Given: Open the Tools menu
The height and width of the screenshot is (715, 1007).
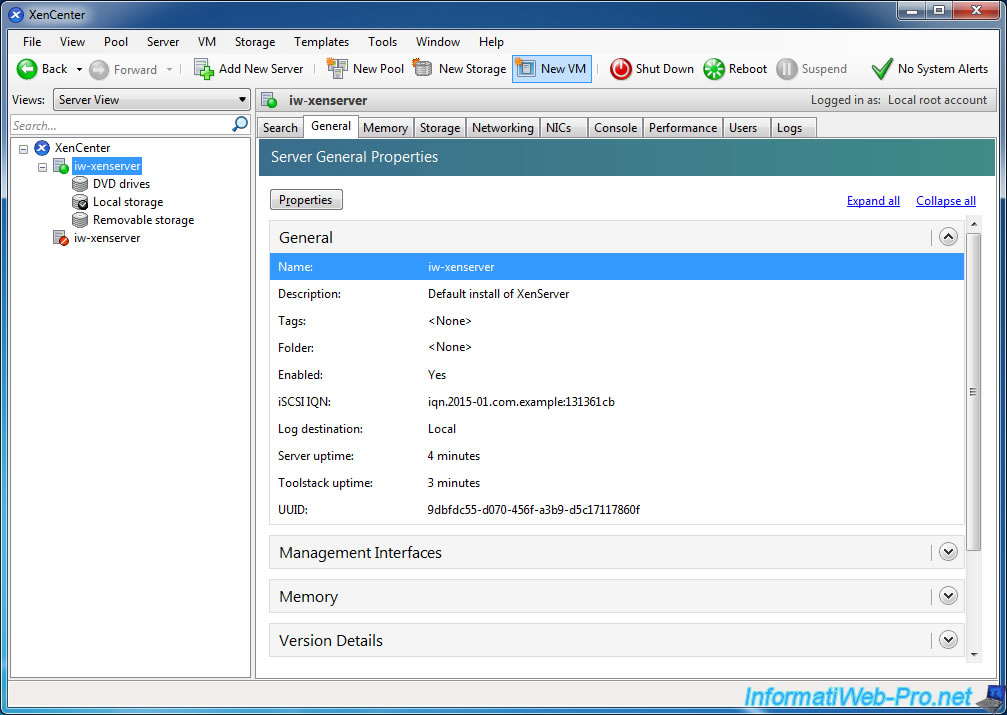Looking at the screenshot, I should pos(382,42).
